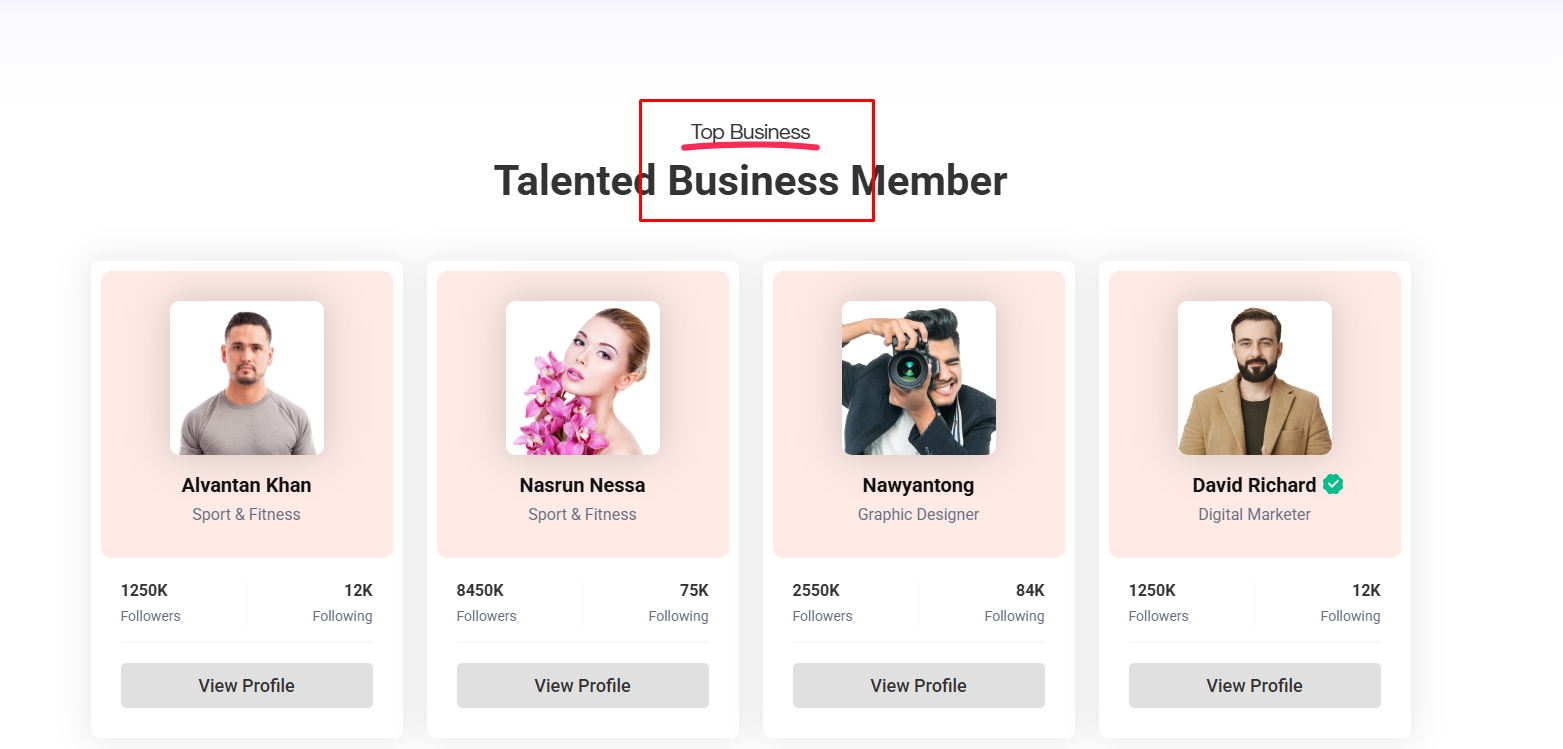Viewport: 1563px width, 749px height.
Task: Click the Top Business section subtitle
Action: 751,132
